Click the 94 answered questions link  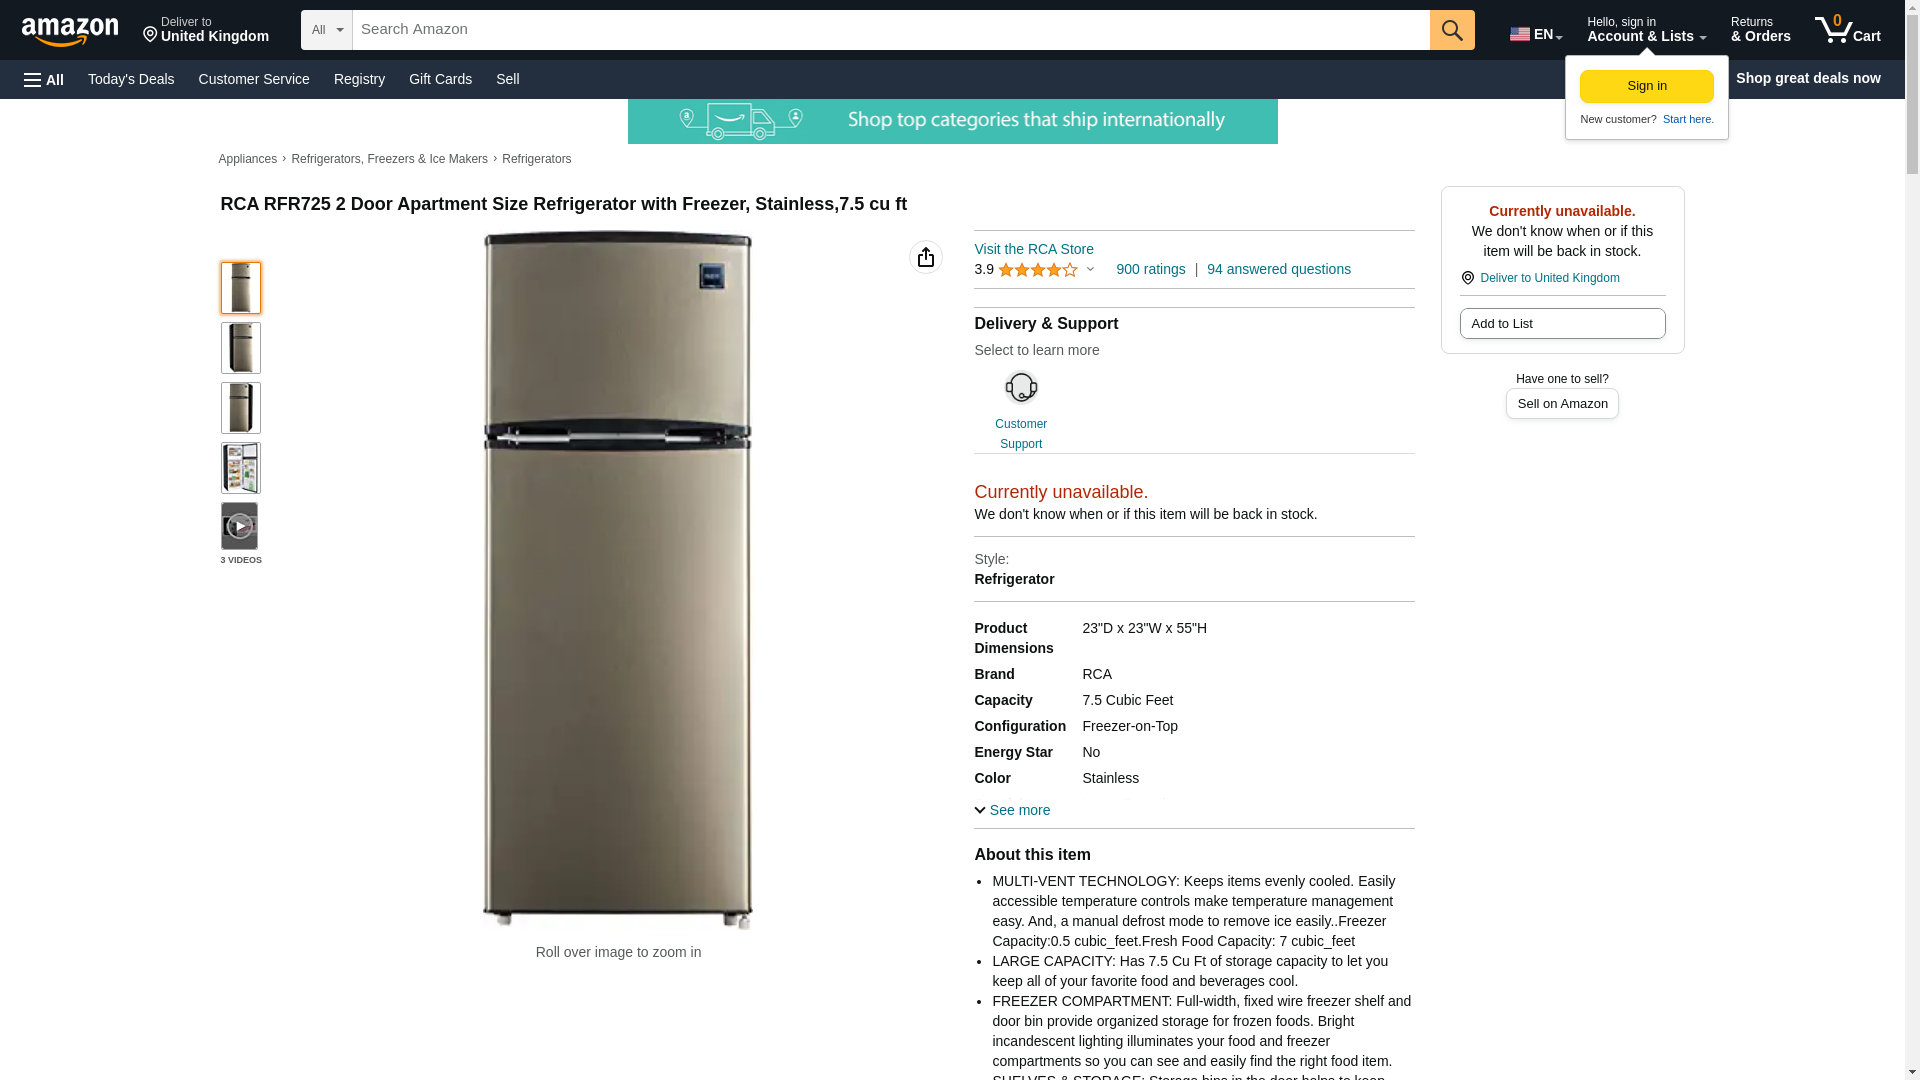(x=1278, y=269)
